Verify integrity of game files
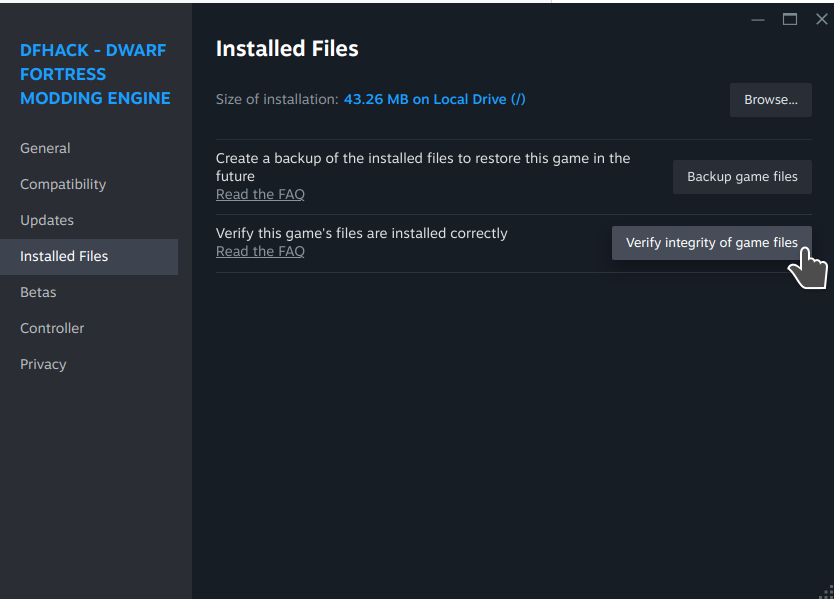Image resolution: width=834 pixels, height=599 pixels. point(711,242)
